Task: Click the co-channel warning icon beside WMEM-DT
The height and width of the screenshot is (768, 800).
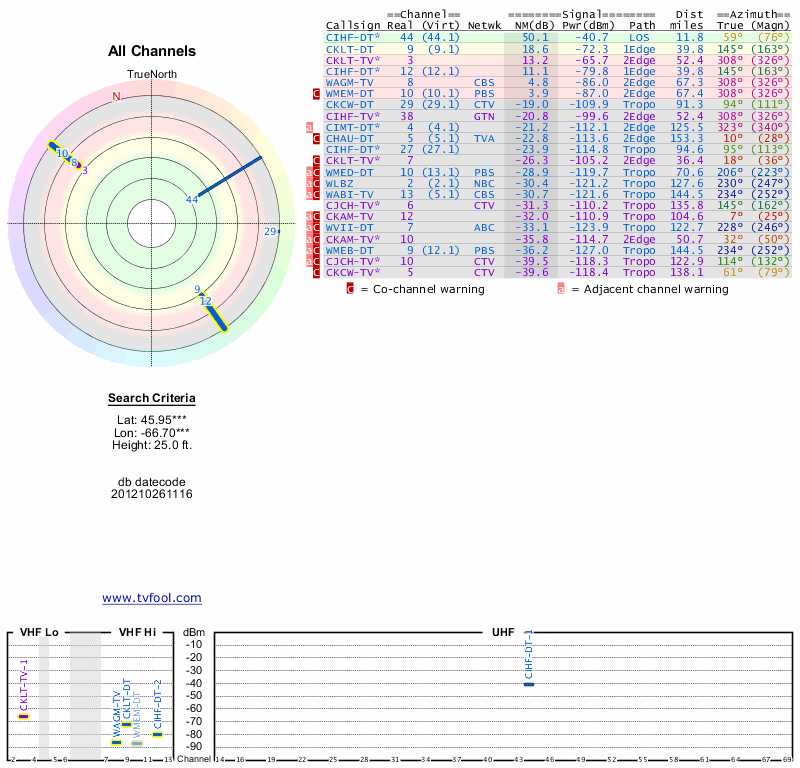Action: point(317,93)
